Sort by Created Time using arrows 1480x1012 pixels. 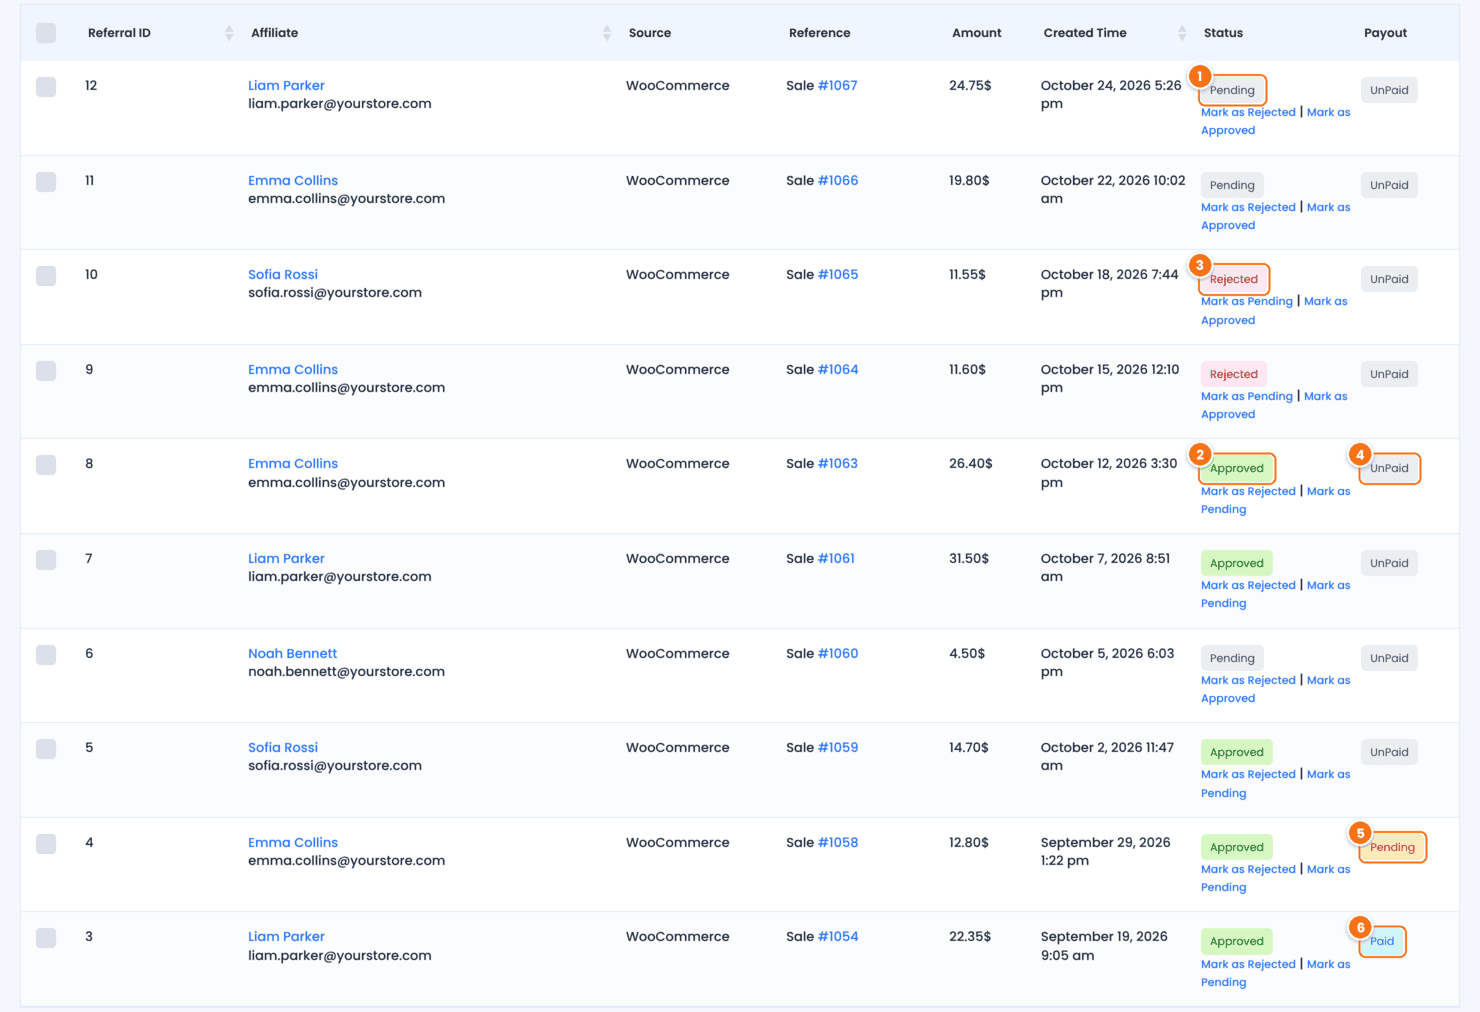click(1182, 33)
